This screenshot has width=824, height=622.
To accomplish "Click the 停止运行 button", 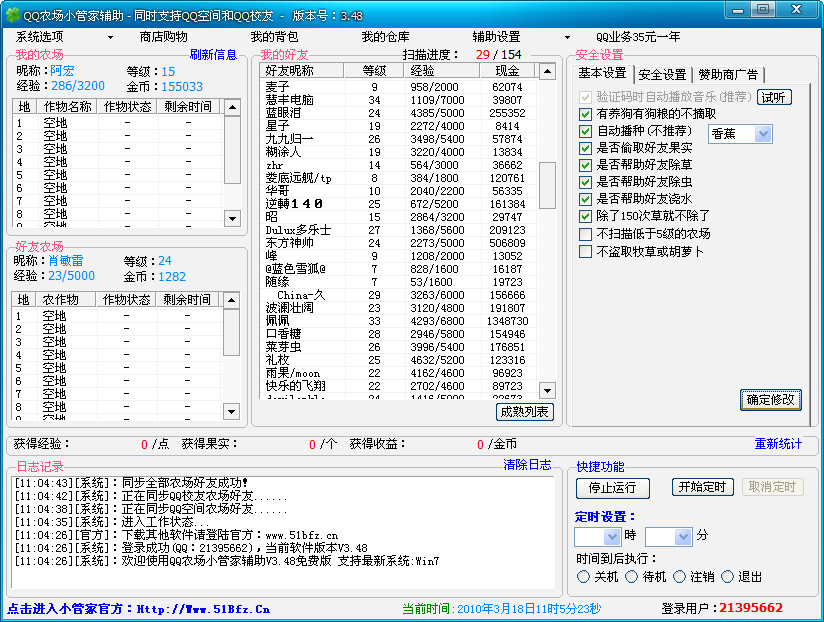I will [612, 488].
